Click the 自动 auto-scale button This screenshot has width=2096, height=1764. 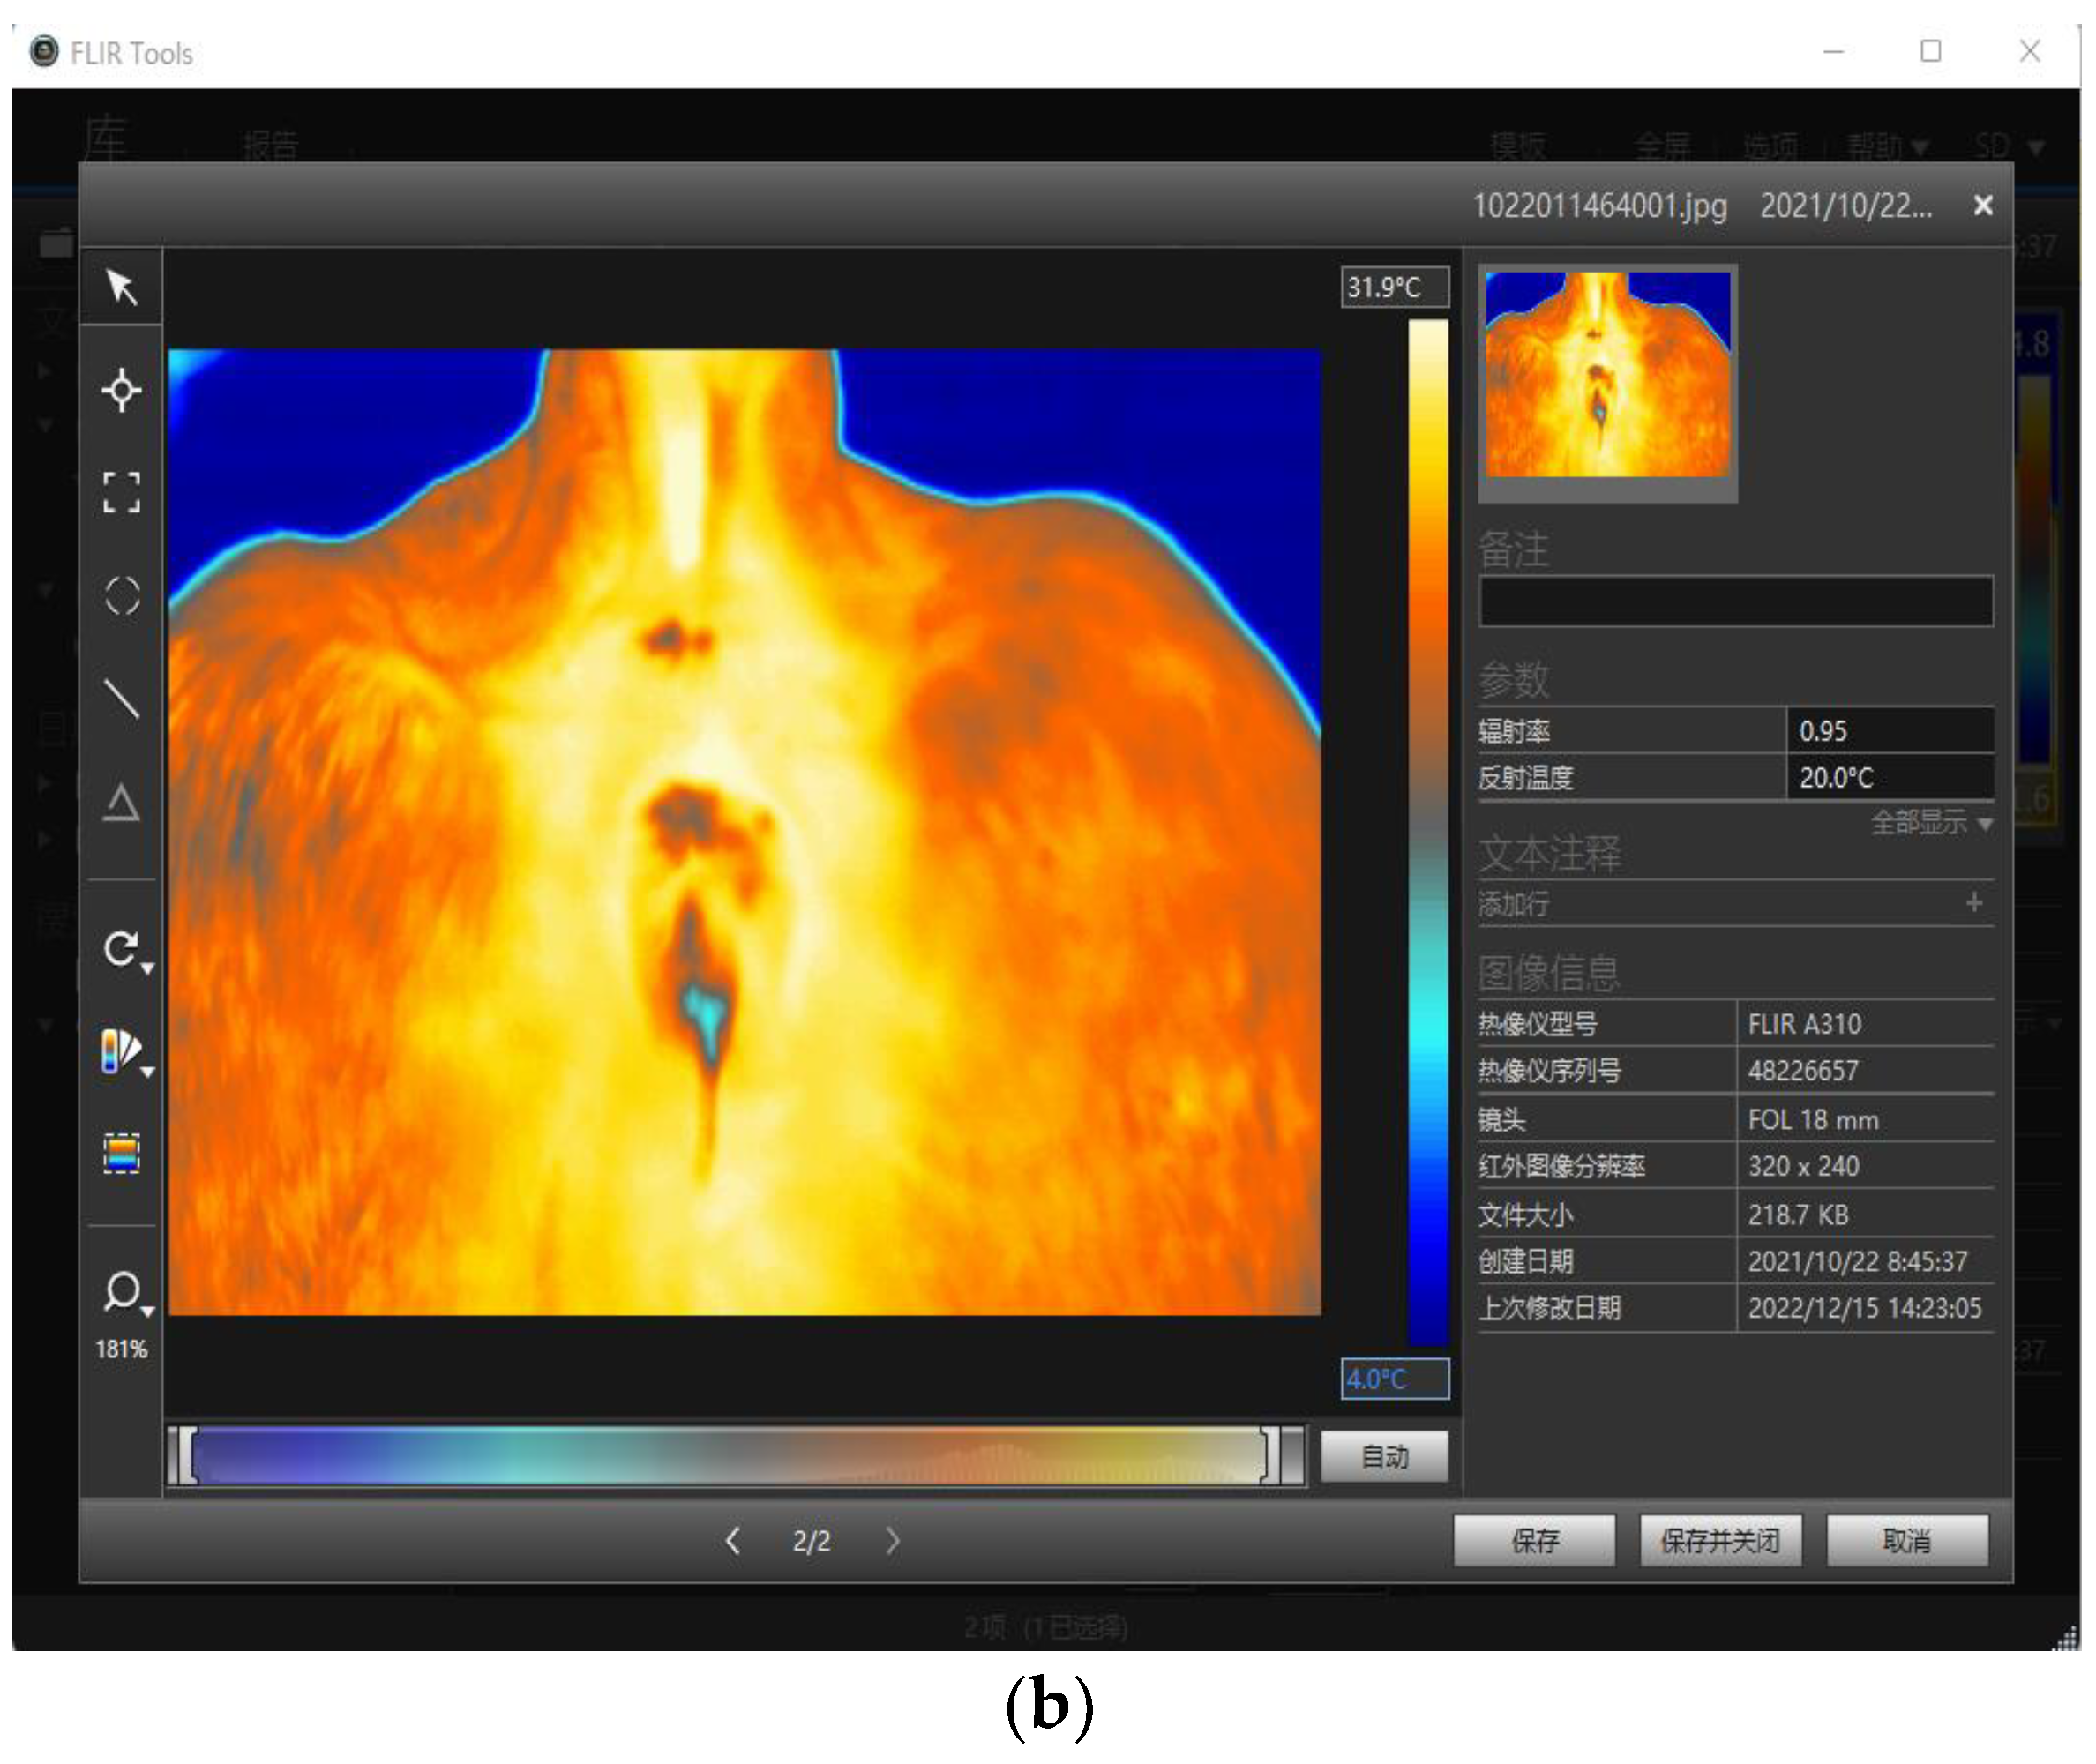[x=1384, y=1456]
